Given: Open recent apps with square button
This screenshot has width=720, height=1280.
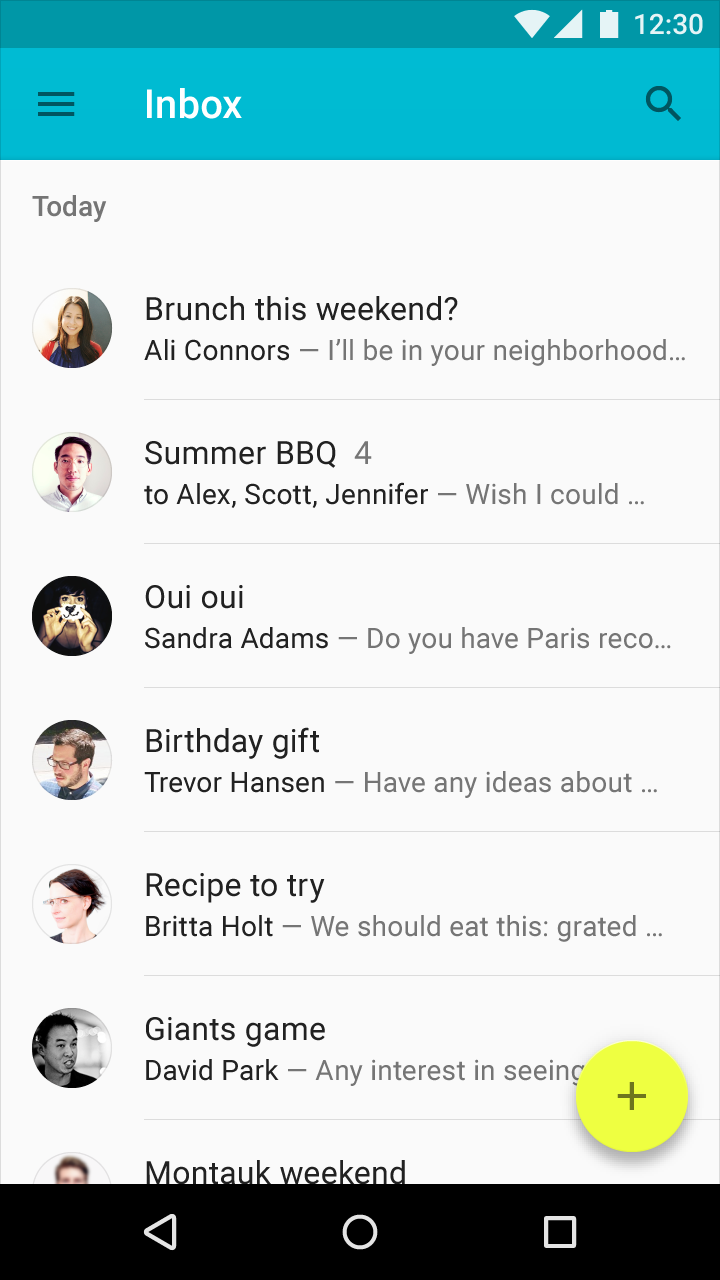Looking at the screenshot, I should (x=560, y=1232).
